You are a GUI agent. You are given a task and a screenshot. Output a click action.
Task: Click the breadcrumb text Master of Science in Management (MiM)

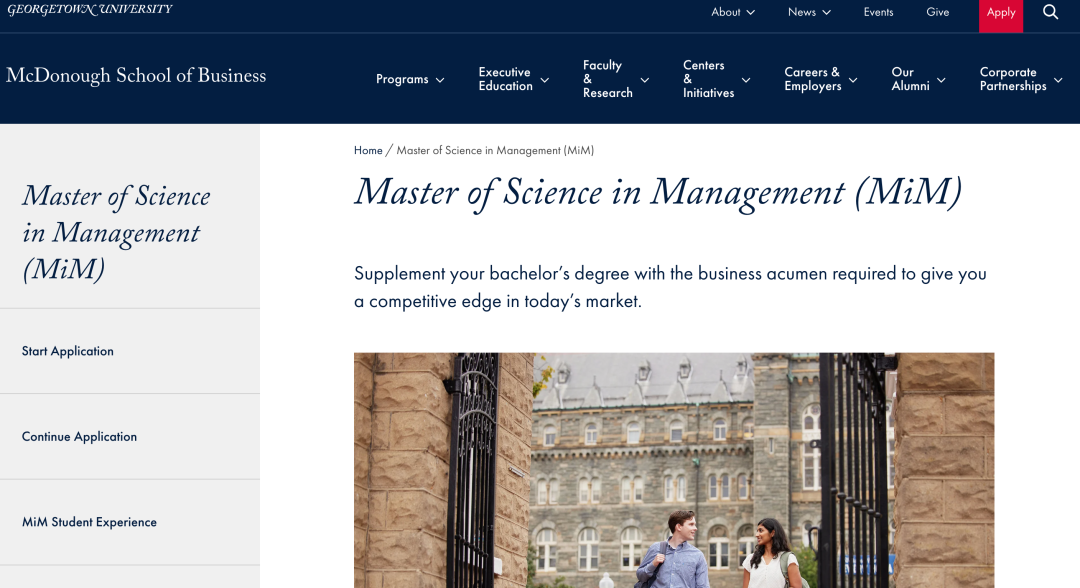pyautogui.click(x=495, y=150)
